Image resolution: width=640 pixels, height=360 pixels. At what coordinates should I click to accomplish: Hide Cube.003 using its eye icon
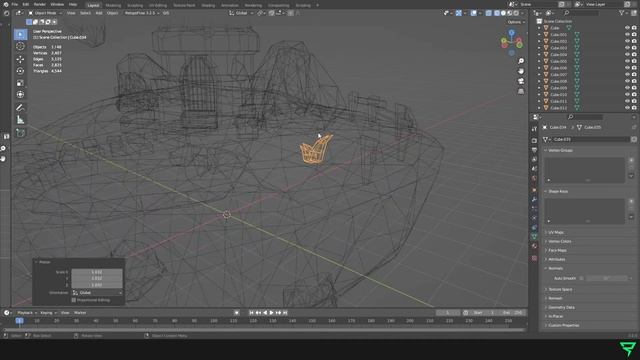[627, 48]
